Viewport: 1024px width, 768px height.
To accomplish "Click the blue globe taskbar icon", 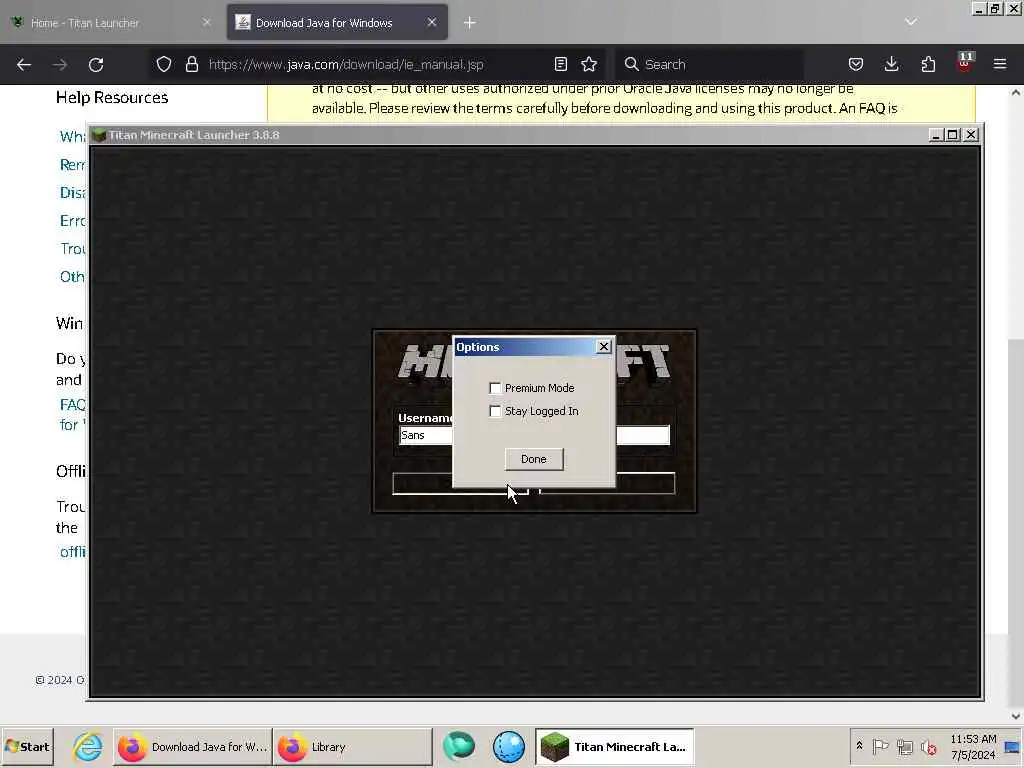I will tap(509, 746).
